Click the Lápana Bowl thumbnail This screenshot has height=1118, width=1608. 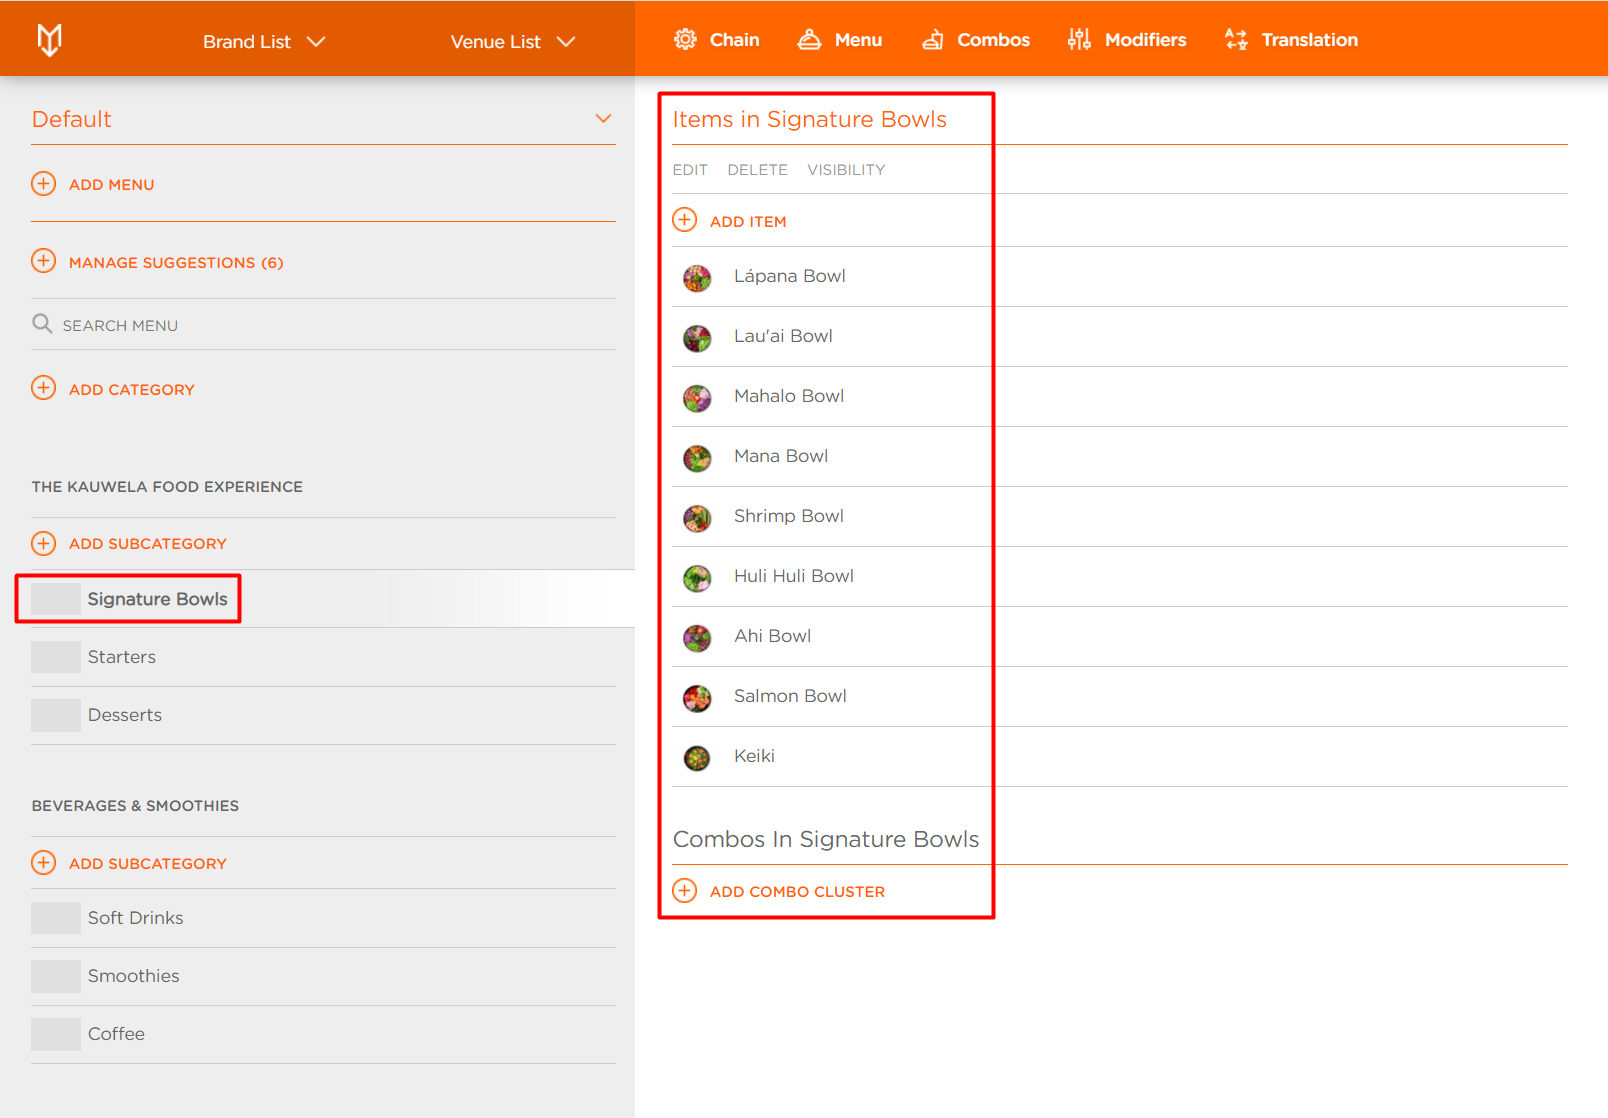pos(697,278)
